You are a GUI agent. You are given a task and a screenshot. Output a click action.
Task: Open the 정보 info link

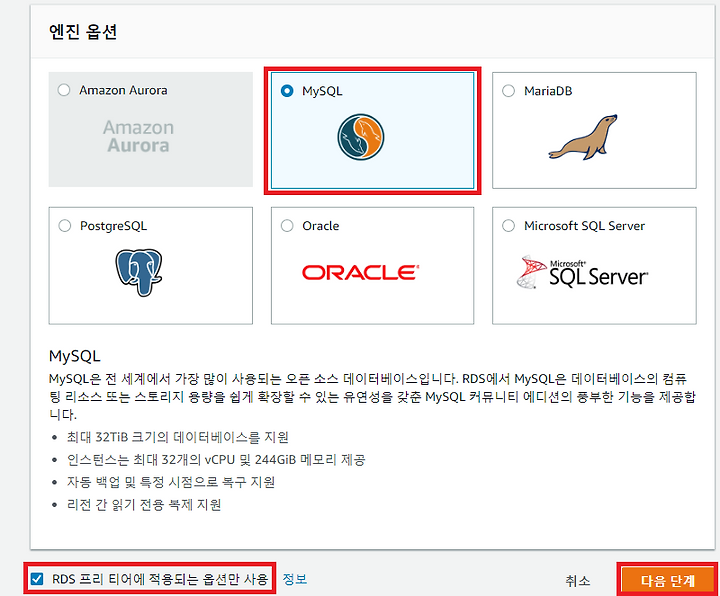[x=294, y=579]
